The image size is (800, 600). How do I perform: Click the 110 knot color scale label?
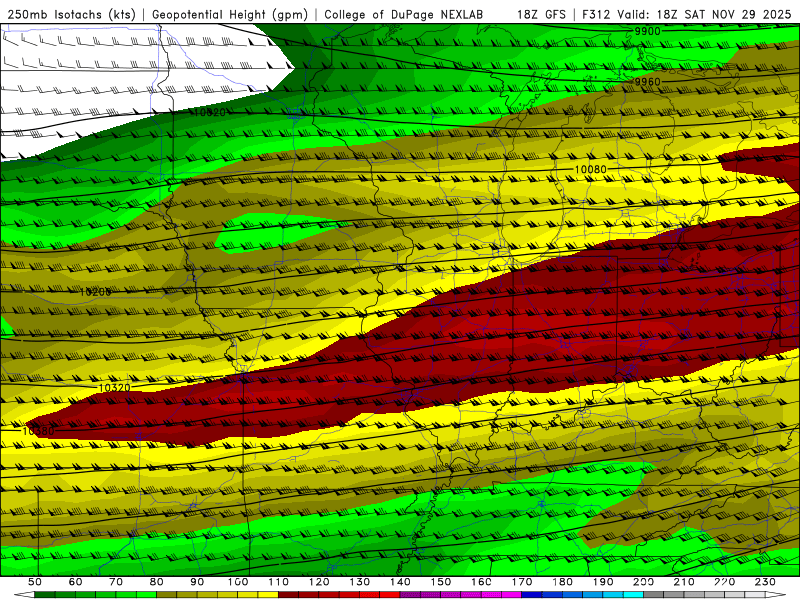[x=279, y=582]
